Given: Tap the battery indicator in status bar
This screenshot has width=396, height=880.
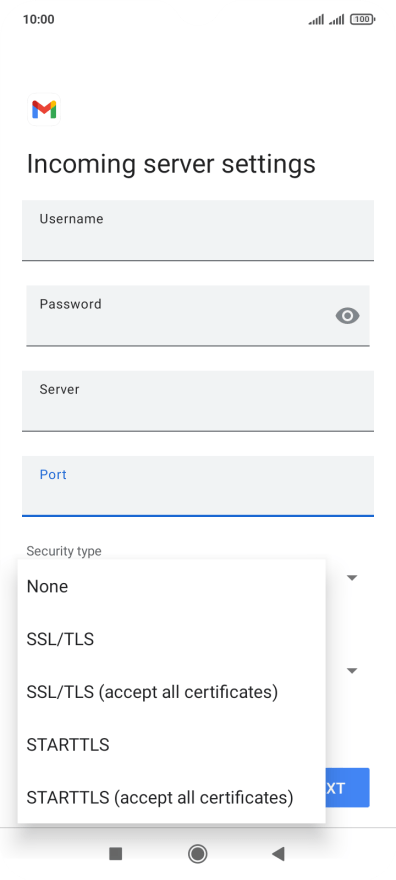Looking at the screenshot, I should [x=362, y=20].
